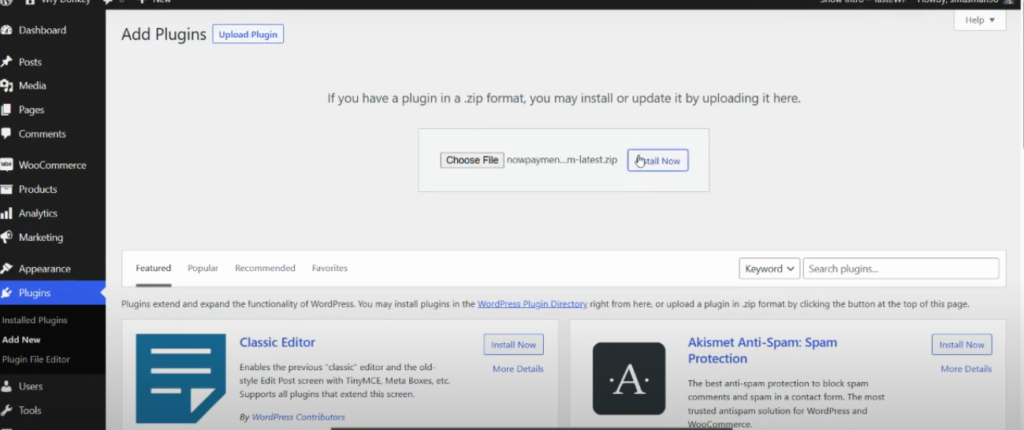Screen dimensions: 1024x430
Task: Click the Appearance paintbrush icon
Action: [6, 269]
